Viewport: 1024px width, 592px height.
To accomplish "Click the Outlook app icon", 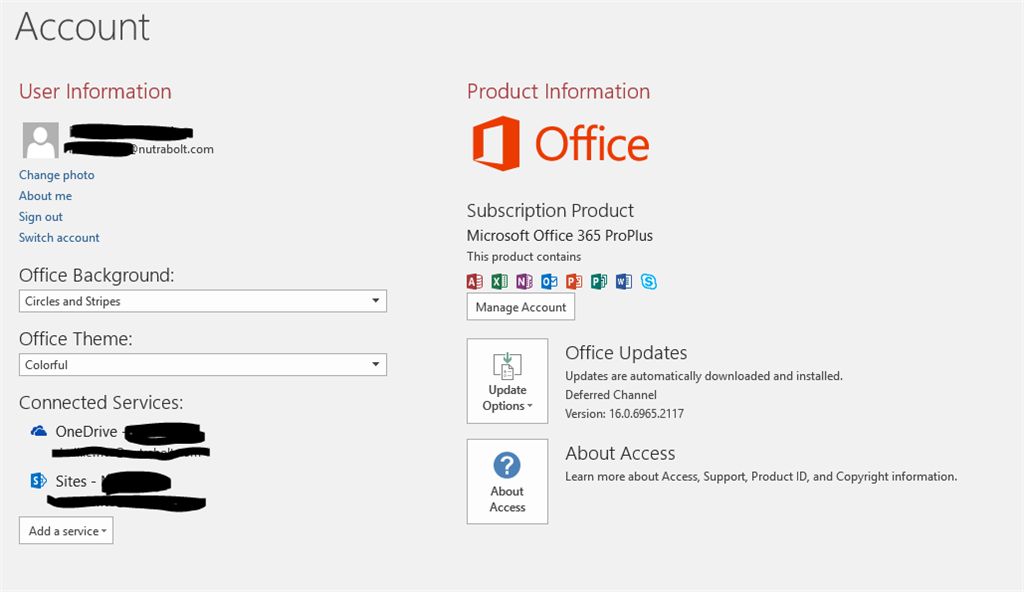I will 549,281.
